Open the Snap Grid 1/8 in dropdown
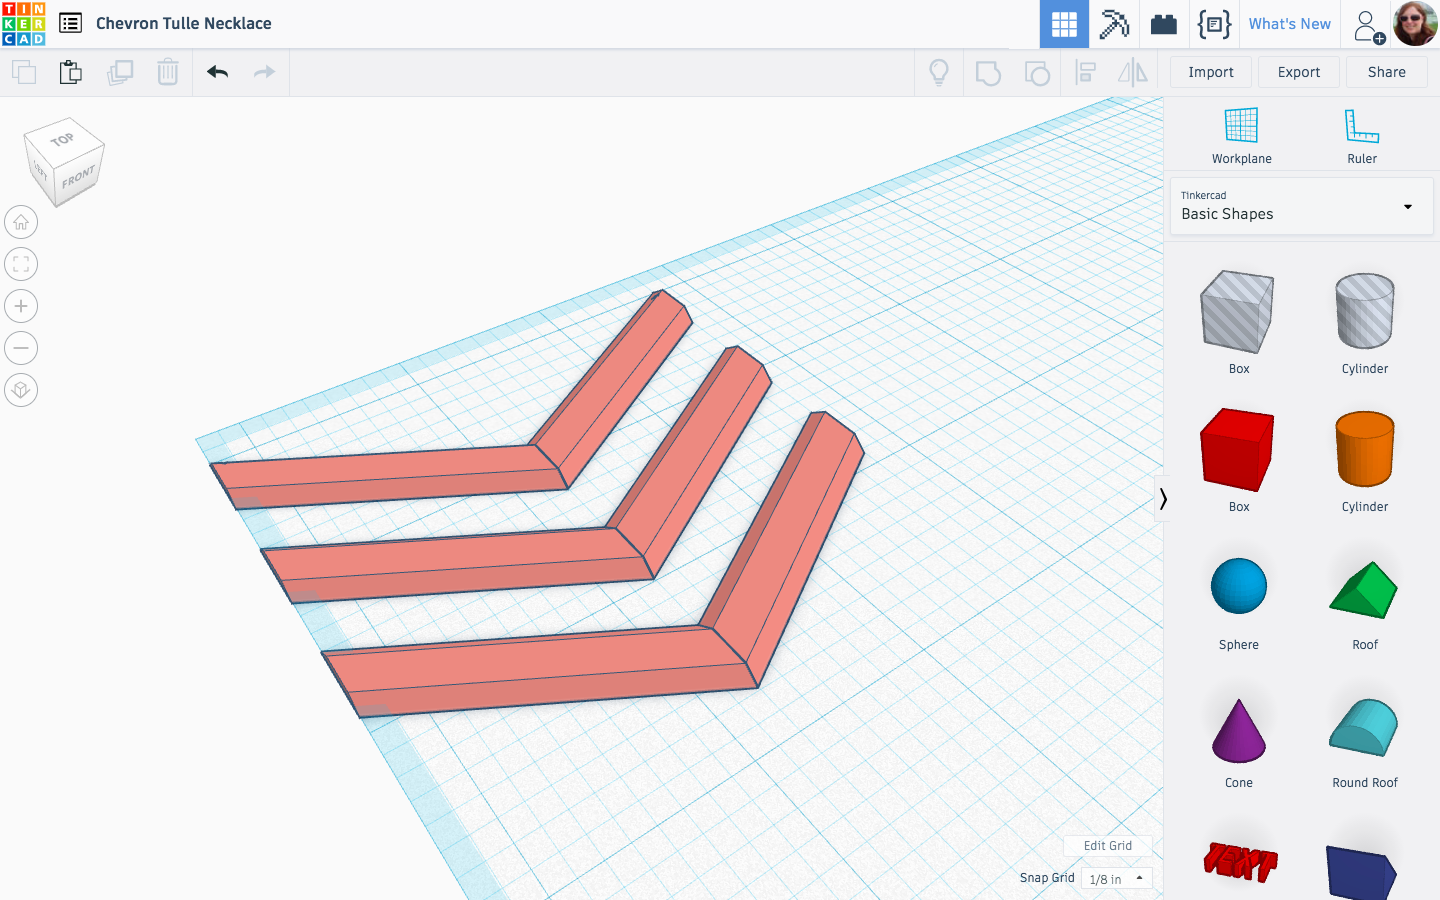The image size is (1440, 900). (x=1117, y=879)
